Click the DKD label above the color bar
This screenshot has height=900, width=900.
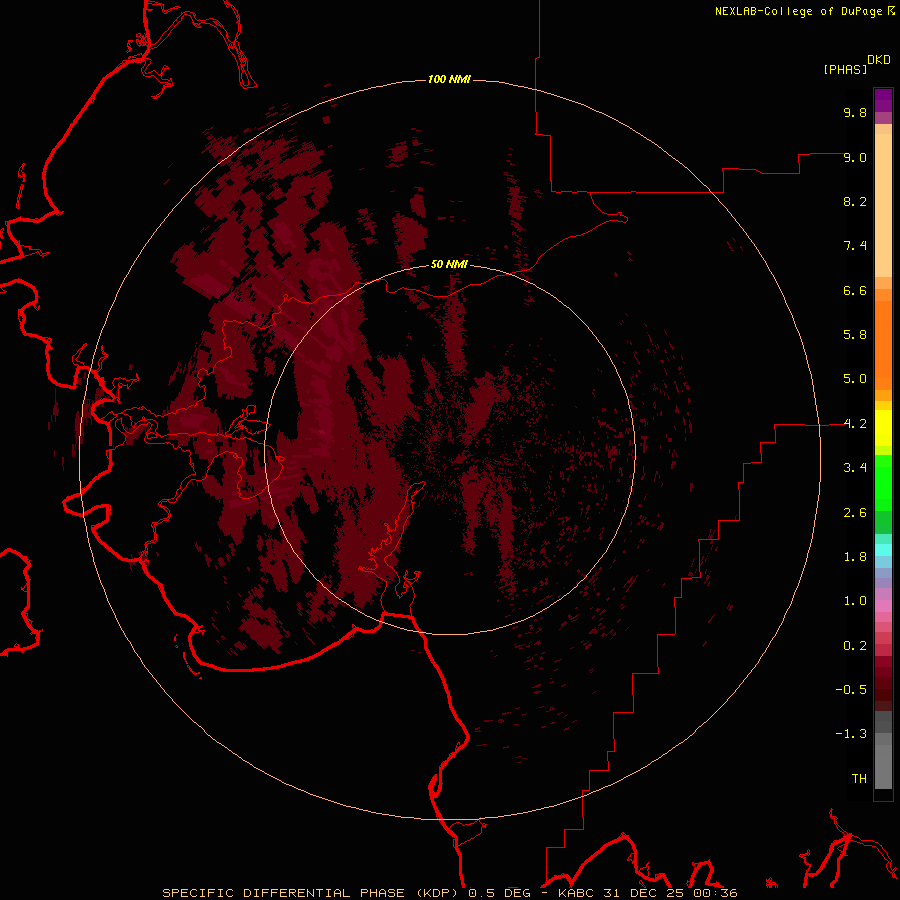[879, 59]
